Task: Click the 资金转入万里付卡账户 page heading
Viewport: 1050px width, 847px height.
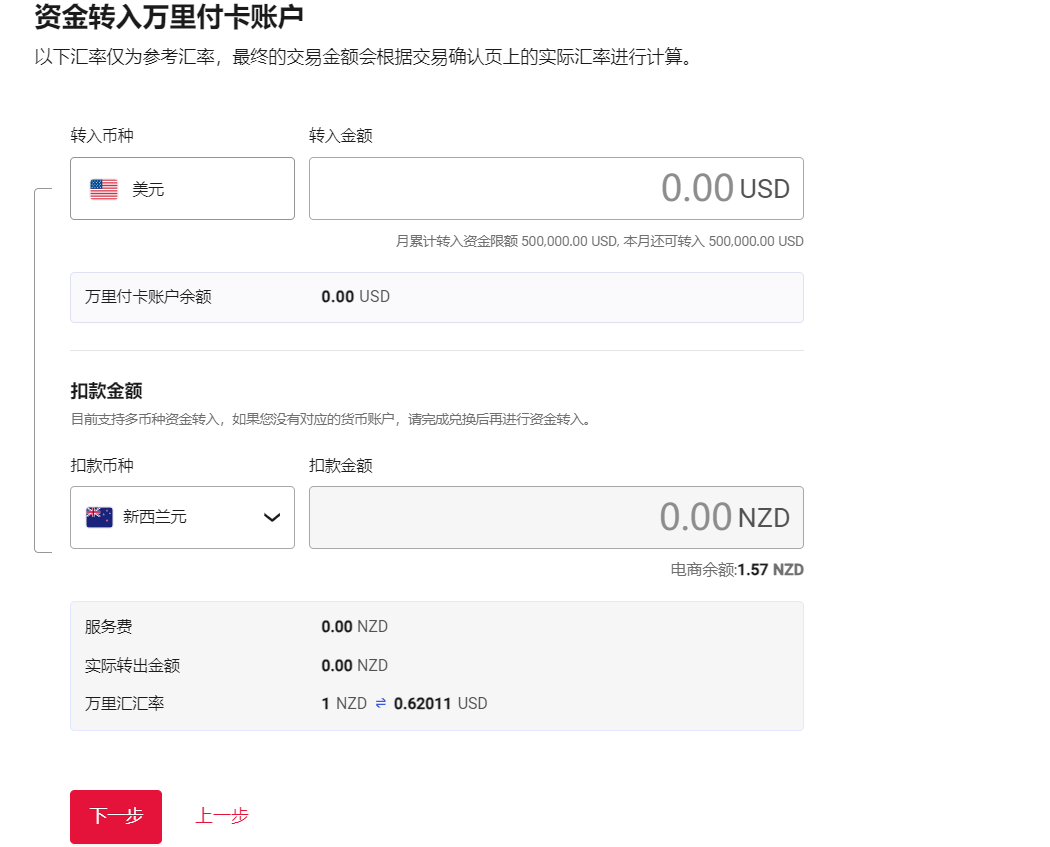Action: [169, 17]
